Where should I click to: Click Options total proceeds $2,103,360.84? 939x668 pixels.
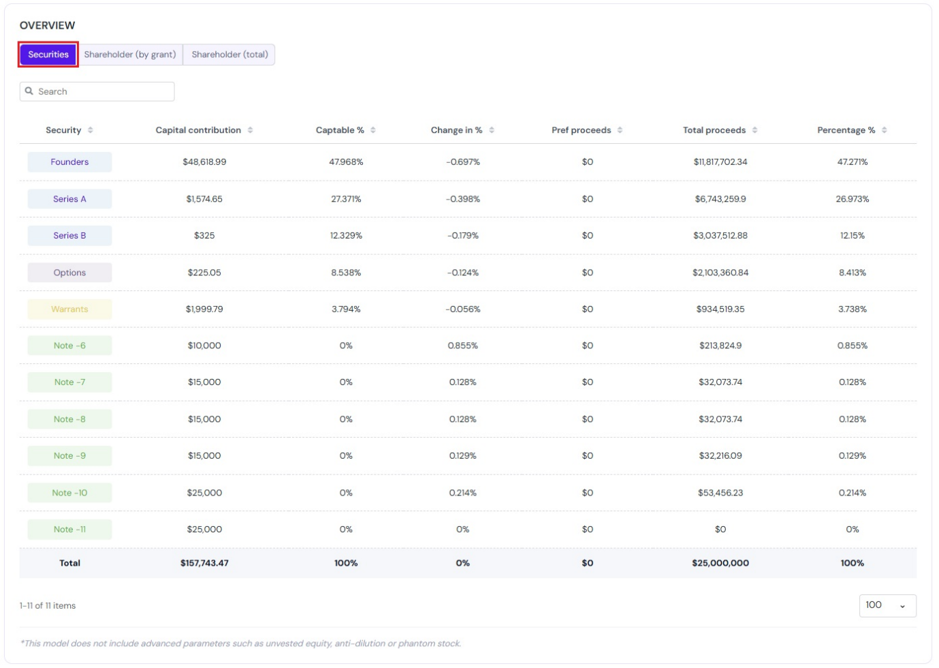pyautogui.click(x=720, y=273)
